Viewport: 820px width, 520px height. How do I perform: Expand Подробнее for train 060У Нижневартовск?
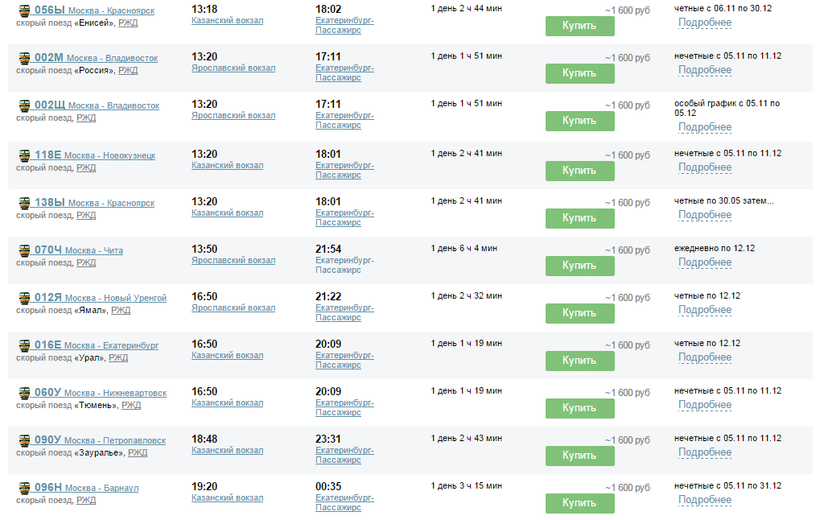pyautogui.click(x=705, y=405)
